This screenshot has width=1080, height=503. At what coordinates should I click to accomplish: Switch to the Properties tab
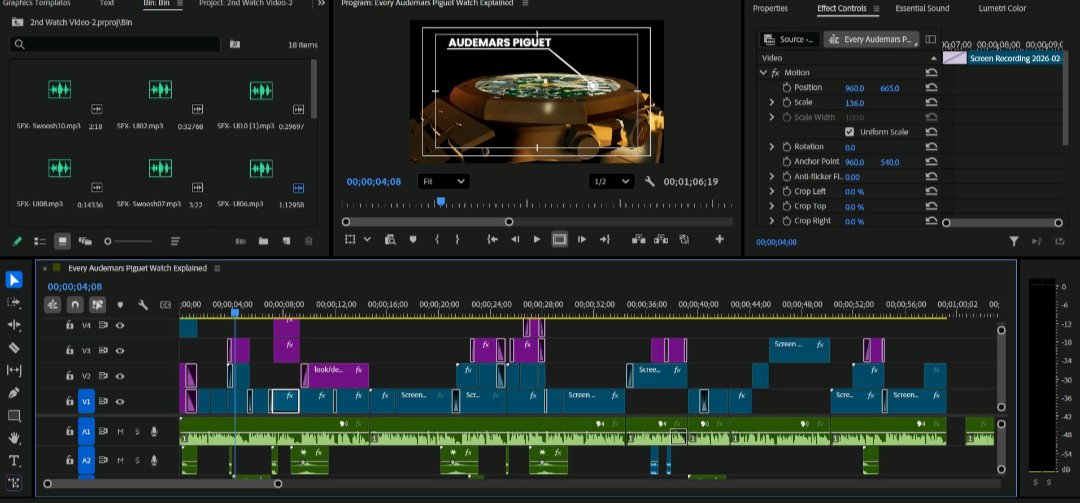770,8
